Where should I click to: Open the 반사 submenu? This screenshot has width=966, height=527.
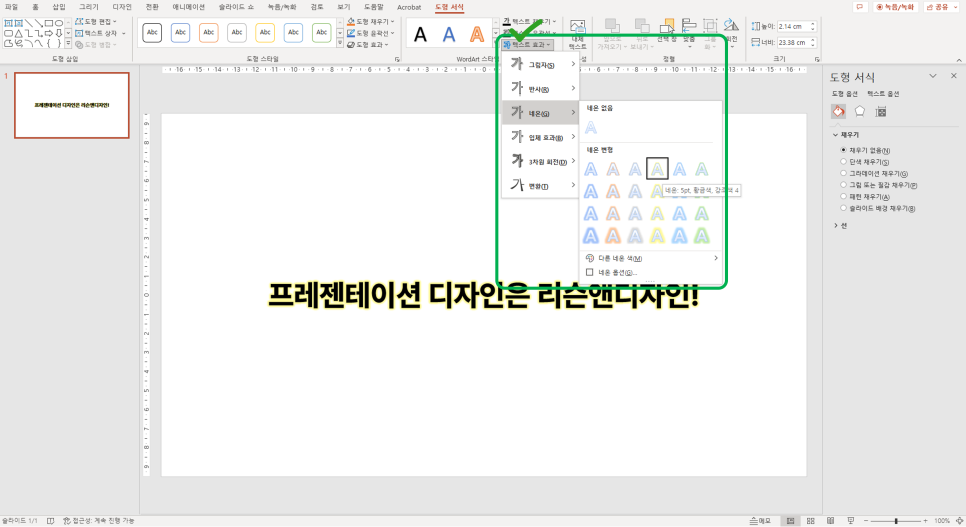(x=540, y=89)
